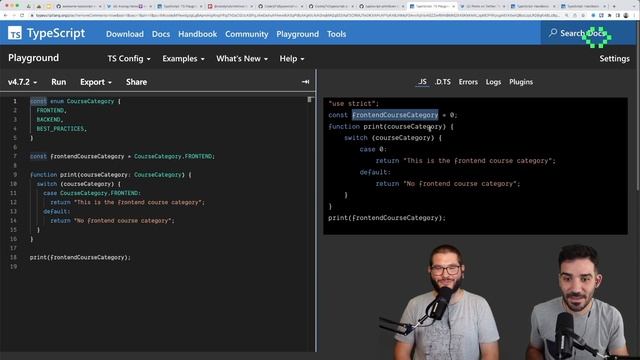Click the BACKEND enum member on line 3
The image size is (640, 360).
(x=50, y=120)
